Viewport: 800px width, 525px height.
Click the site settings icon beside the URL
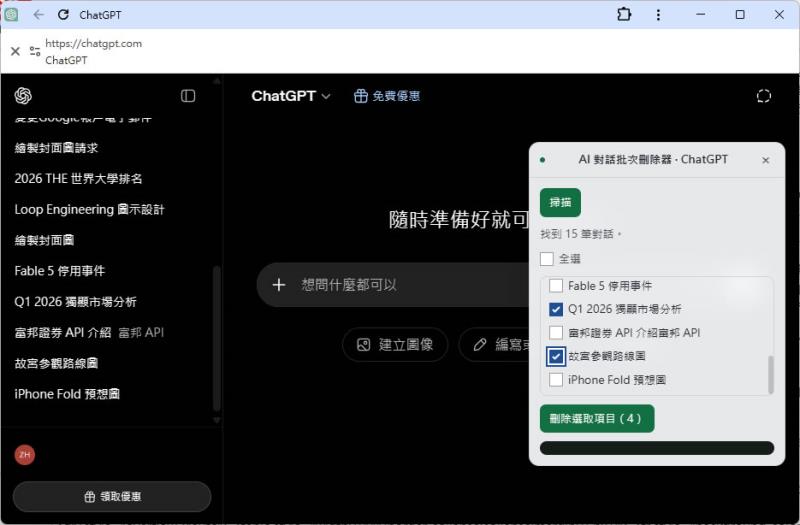pos(35,51)
